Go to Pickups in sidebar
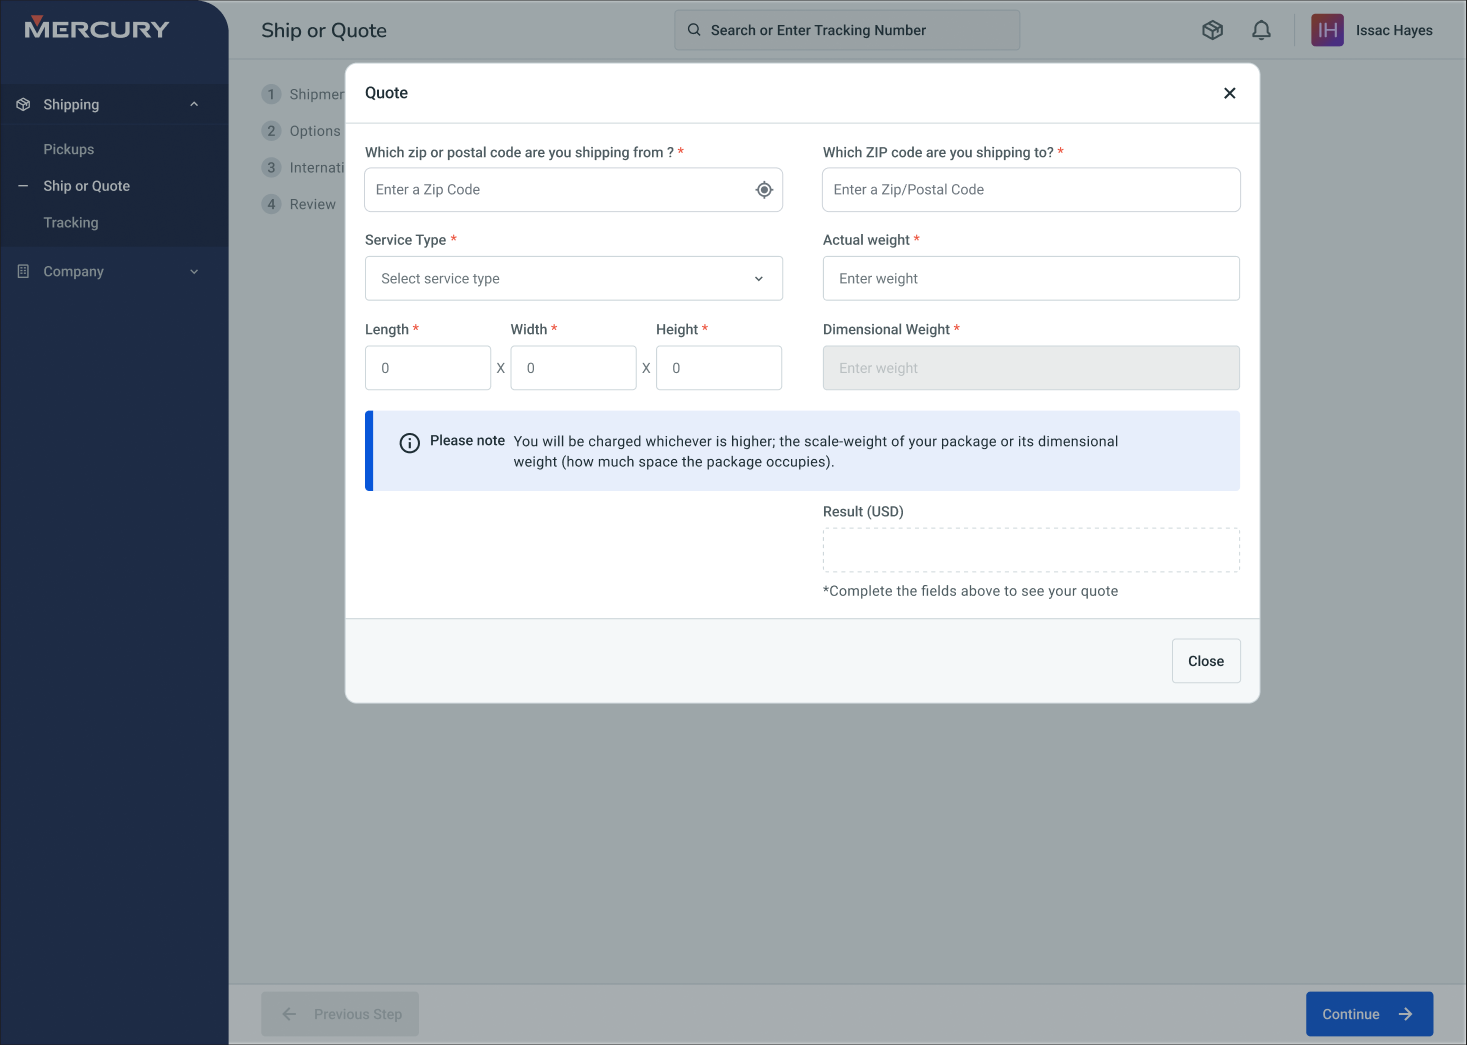The width and height of the screenshot is (1467, 1045). 69,149
